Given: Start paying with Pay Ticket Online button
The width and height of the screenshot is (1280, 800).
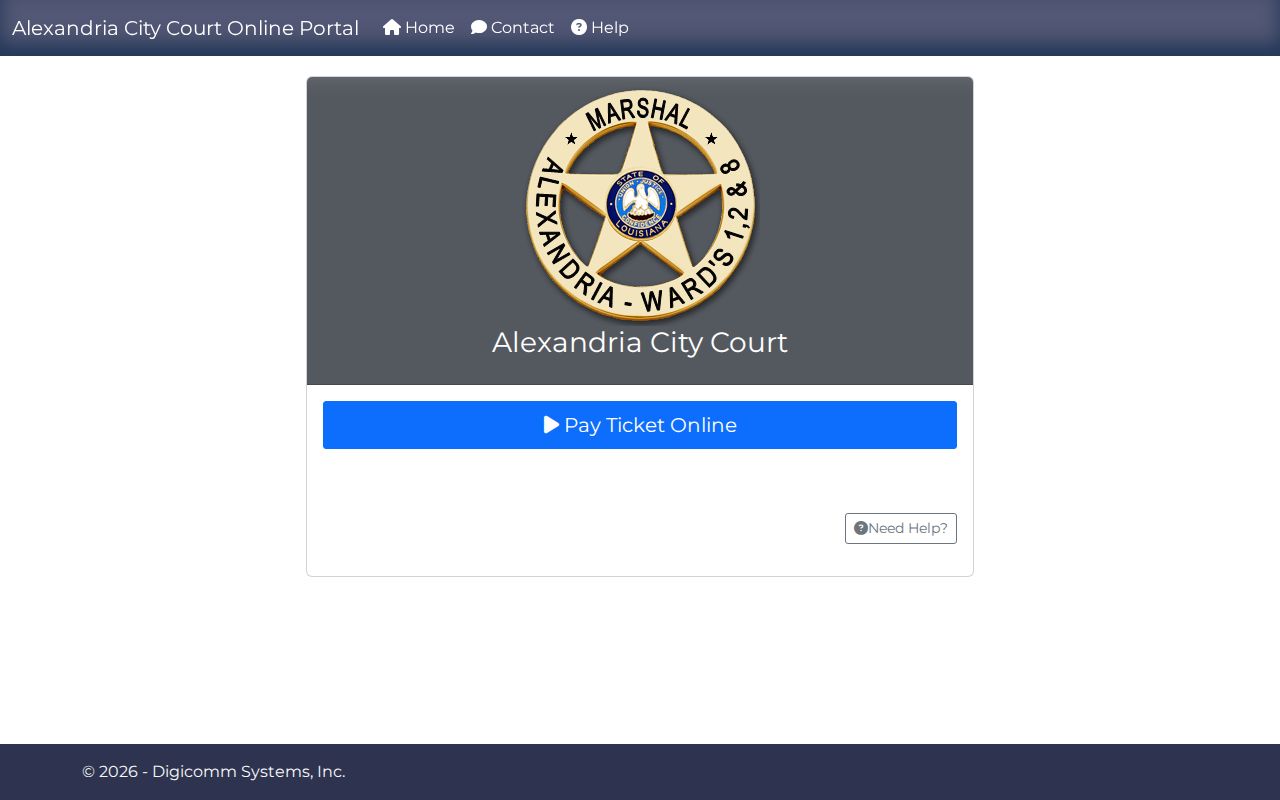Looking at the screenshot, I should 640,425.
